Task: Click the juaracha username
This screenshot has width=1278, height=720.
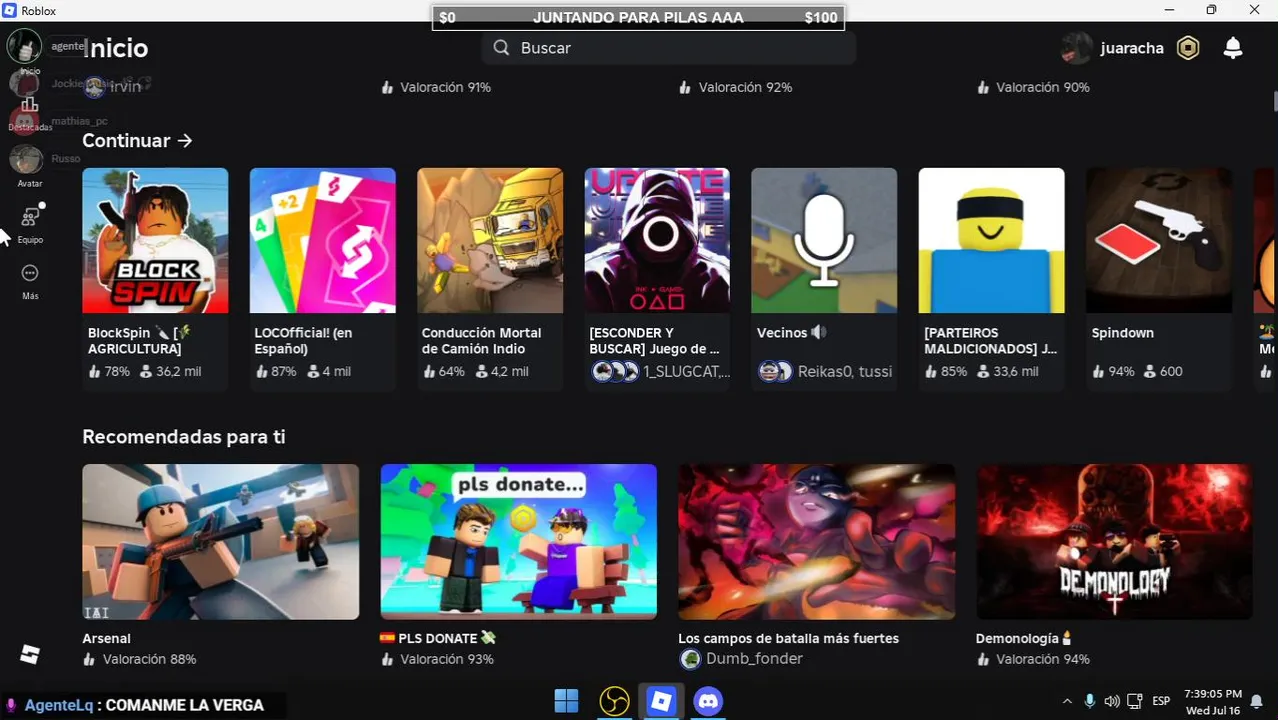Action: pyautogui.click(x=1132, y=48)
